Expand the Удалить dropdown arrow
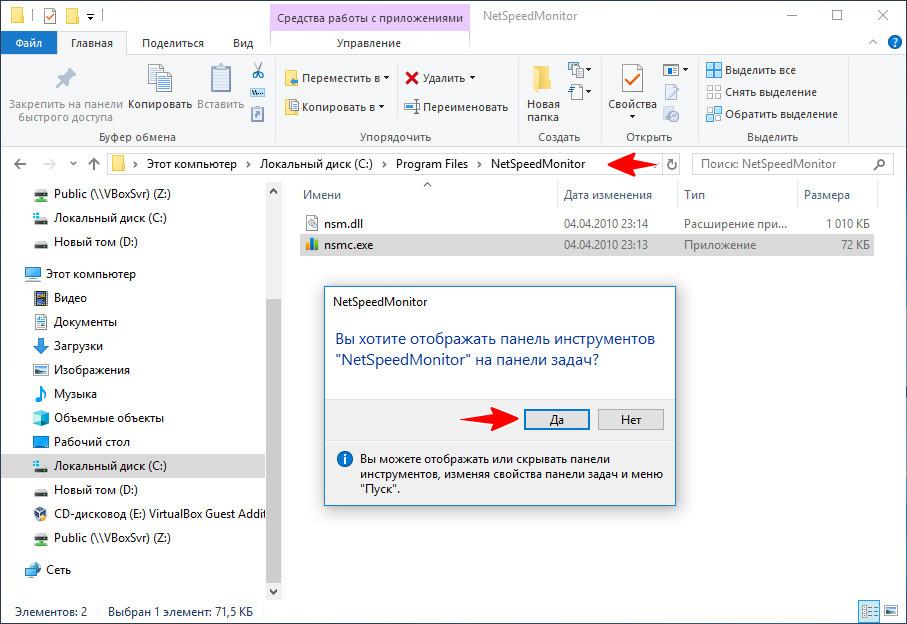This screenshot has width=907, height=624. pos(473,77)
